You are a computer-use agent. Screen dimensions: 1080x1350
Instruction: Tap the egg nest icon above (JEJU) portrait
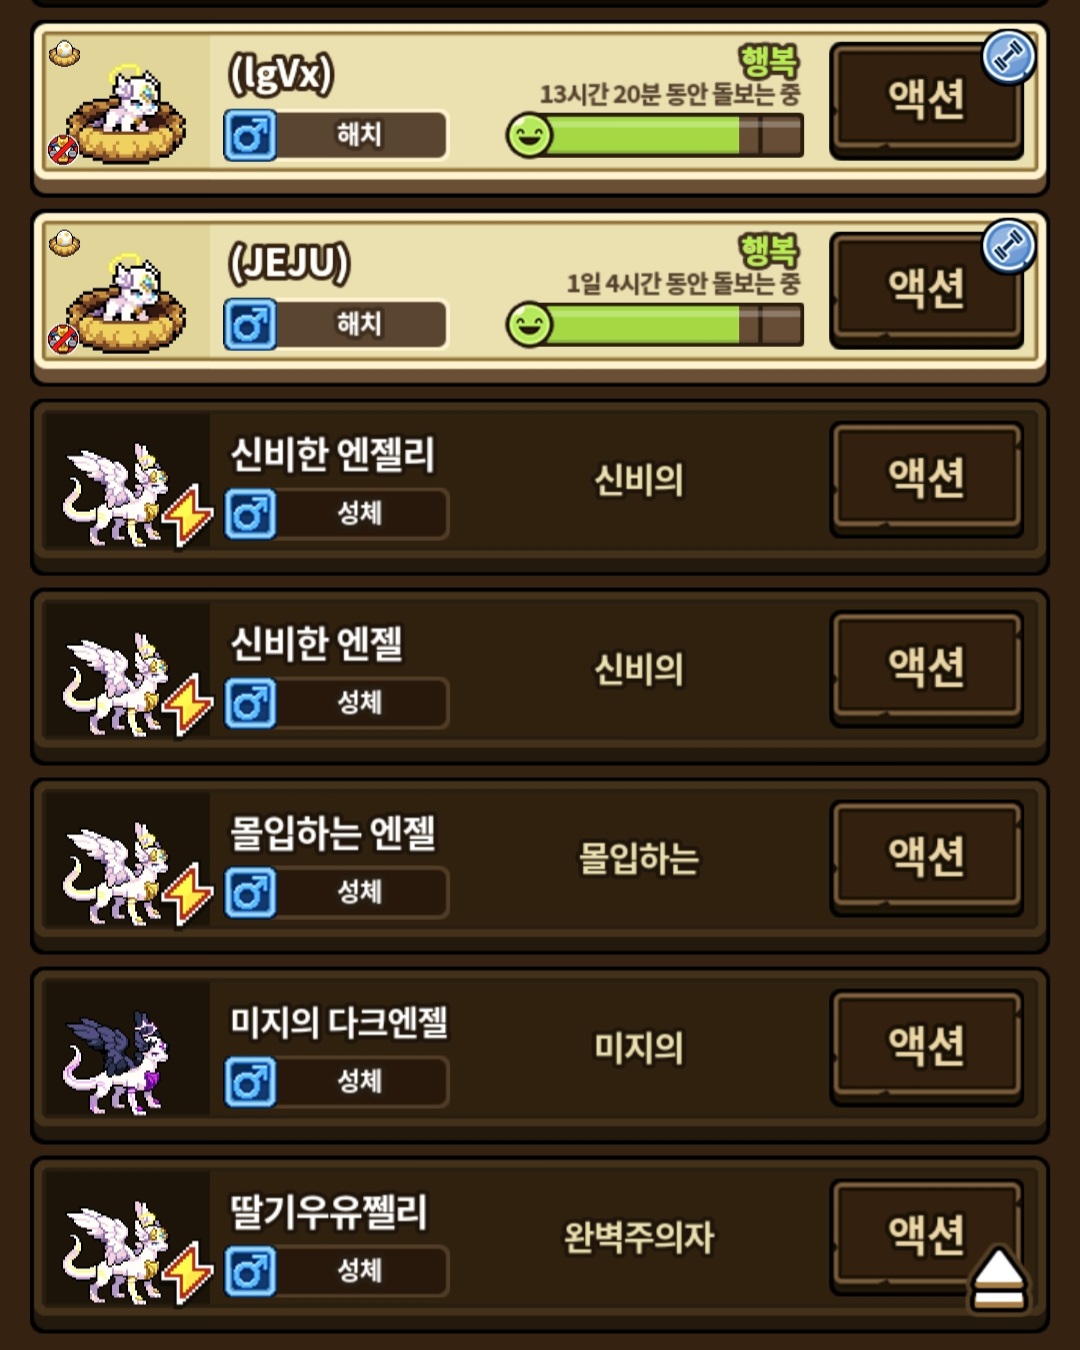click(x=65, y=243)
